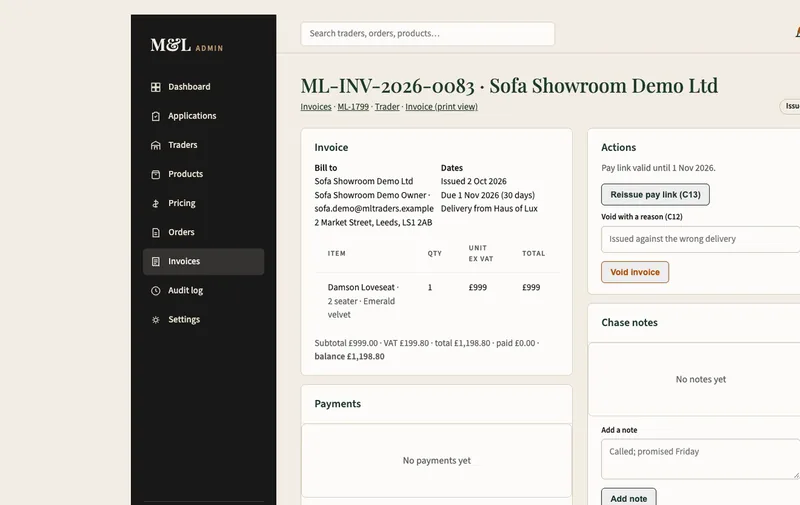Click the Void invoice button
This screenshot has height=505, width=800.
[x=635, y=272]
